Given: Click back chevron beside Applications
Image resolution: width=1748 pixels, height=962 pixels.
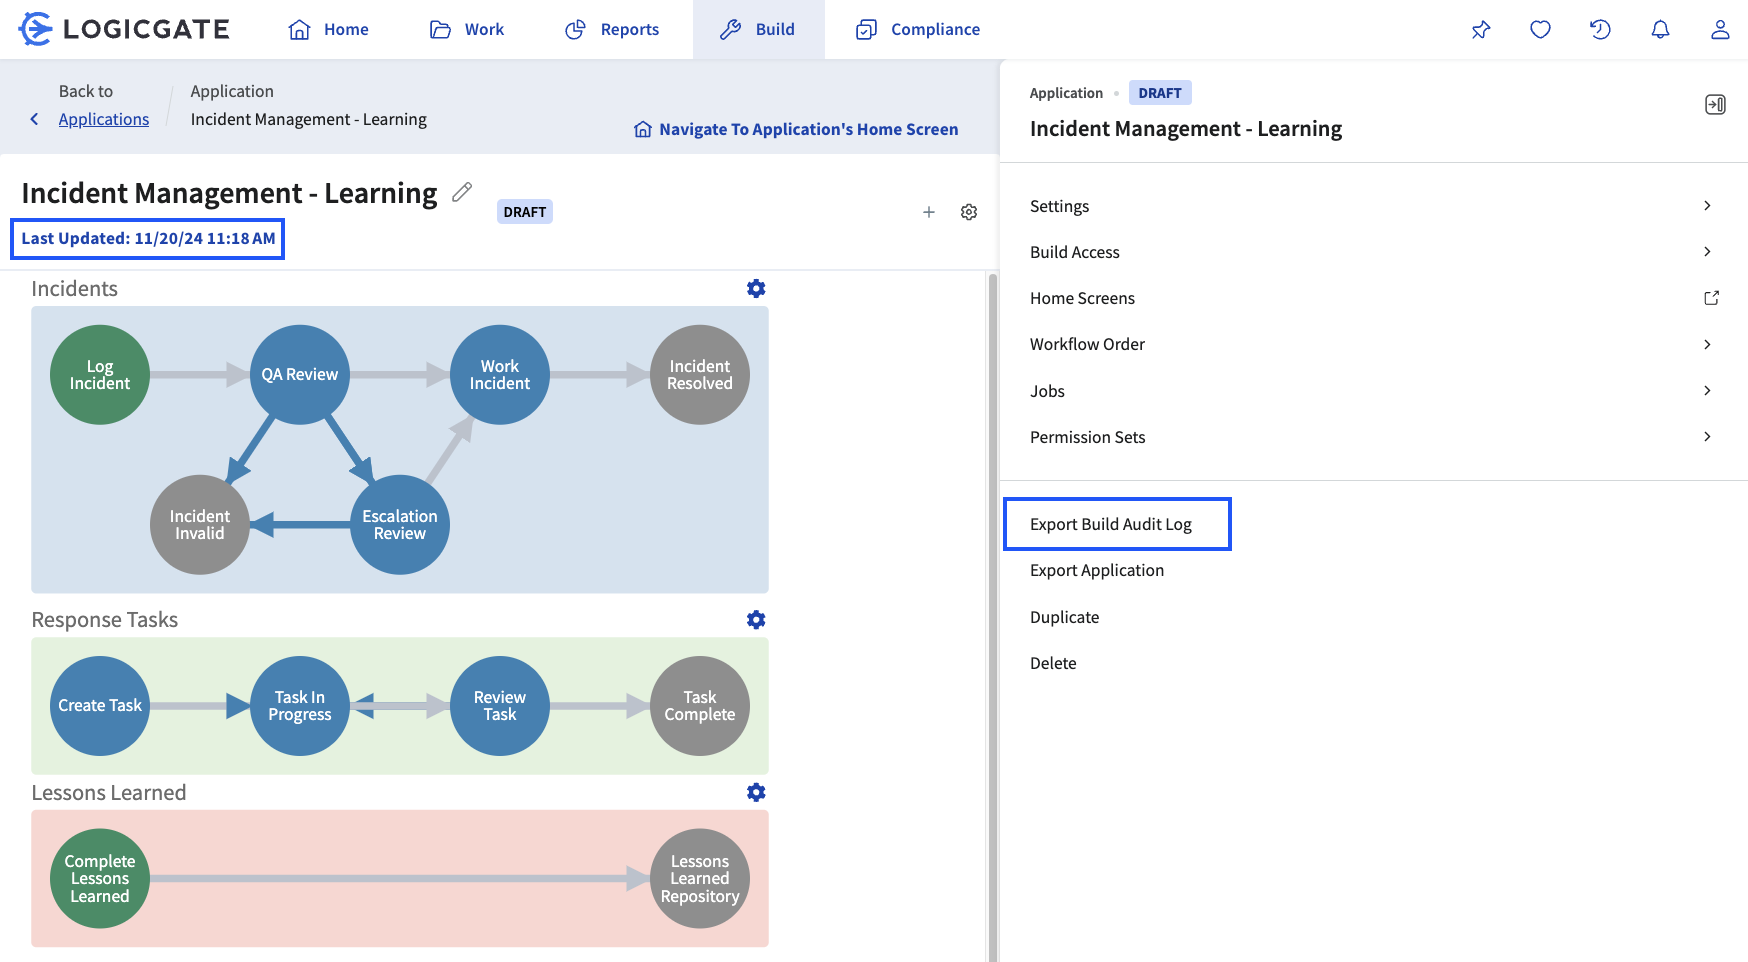Looking at the screenshot, I should click(35, 119).
